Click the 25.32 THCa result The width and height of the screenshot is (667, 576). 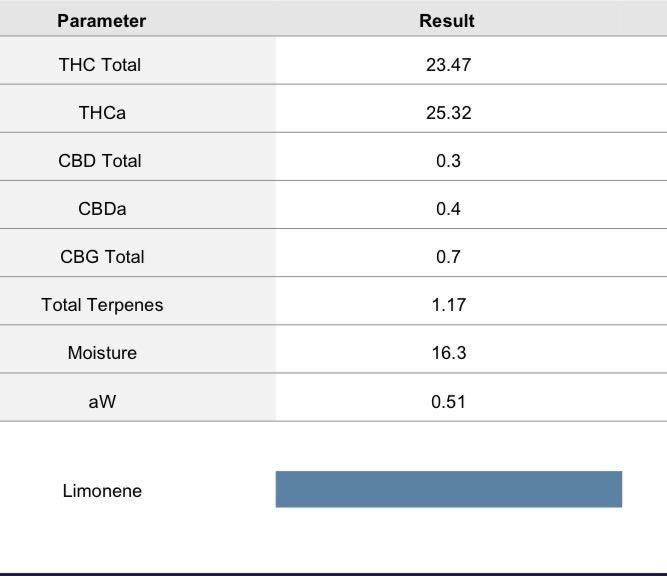click(448, 113)
